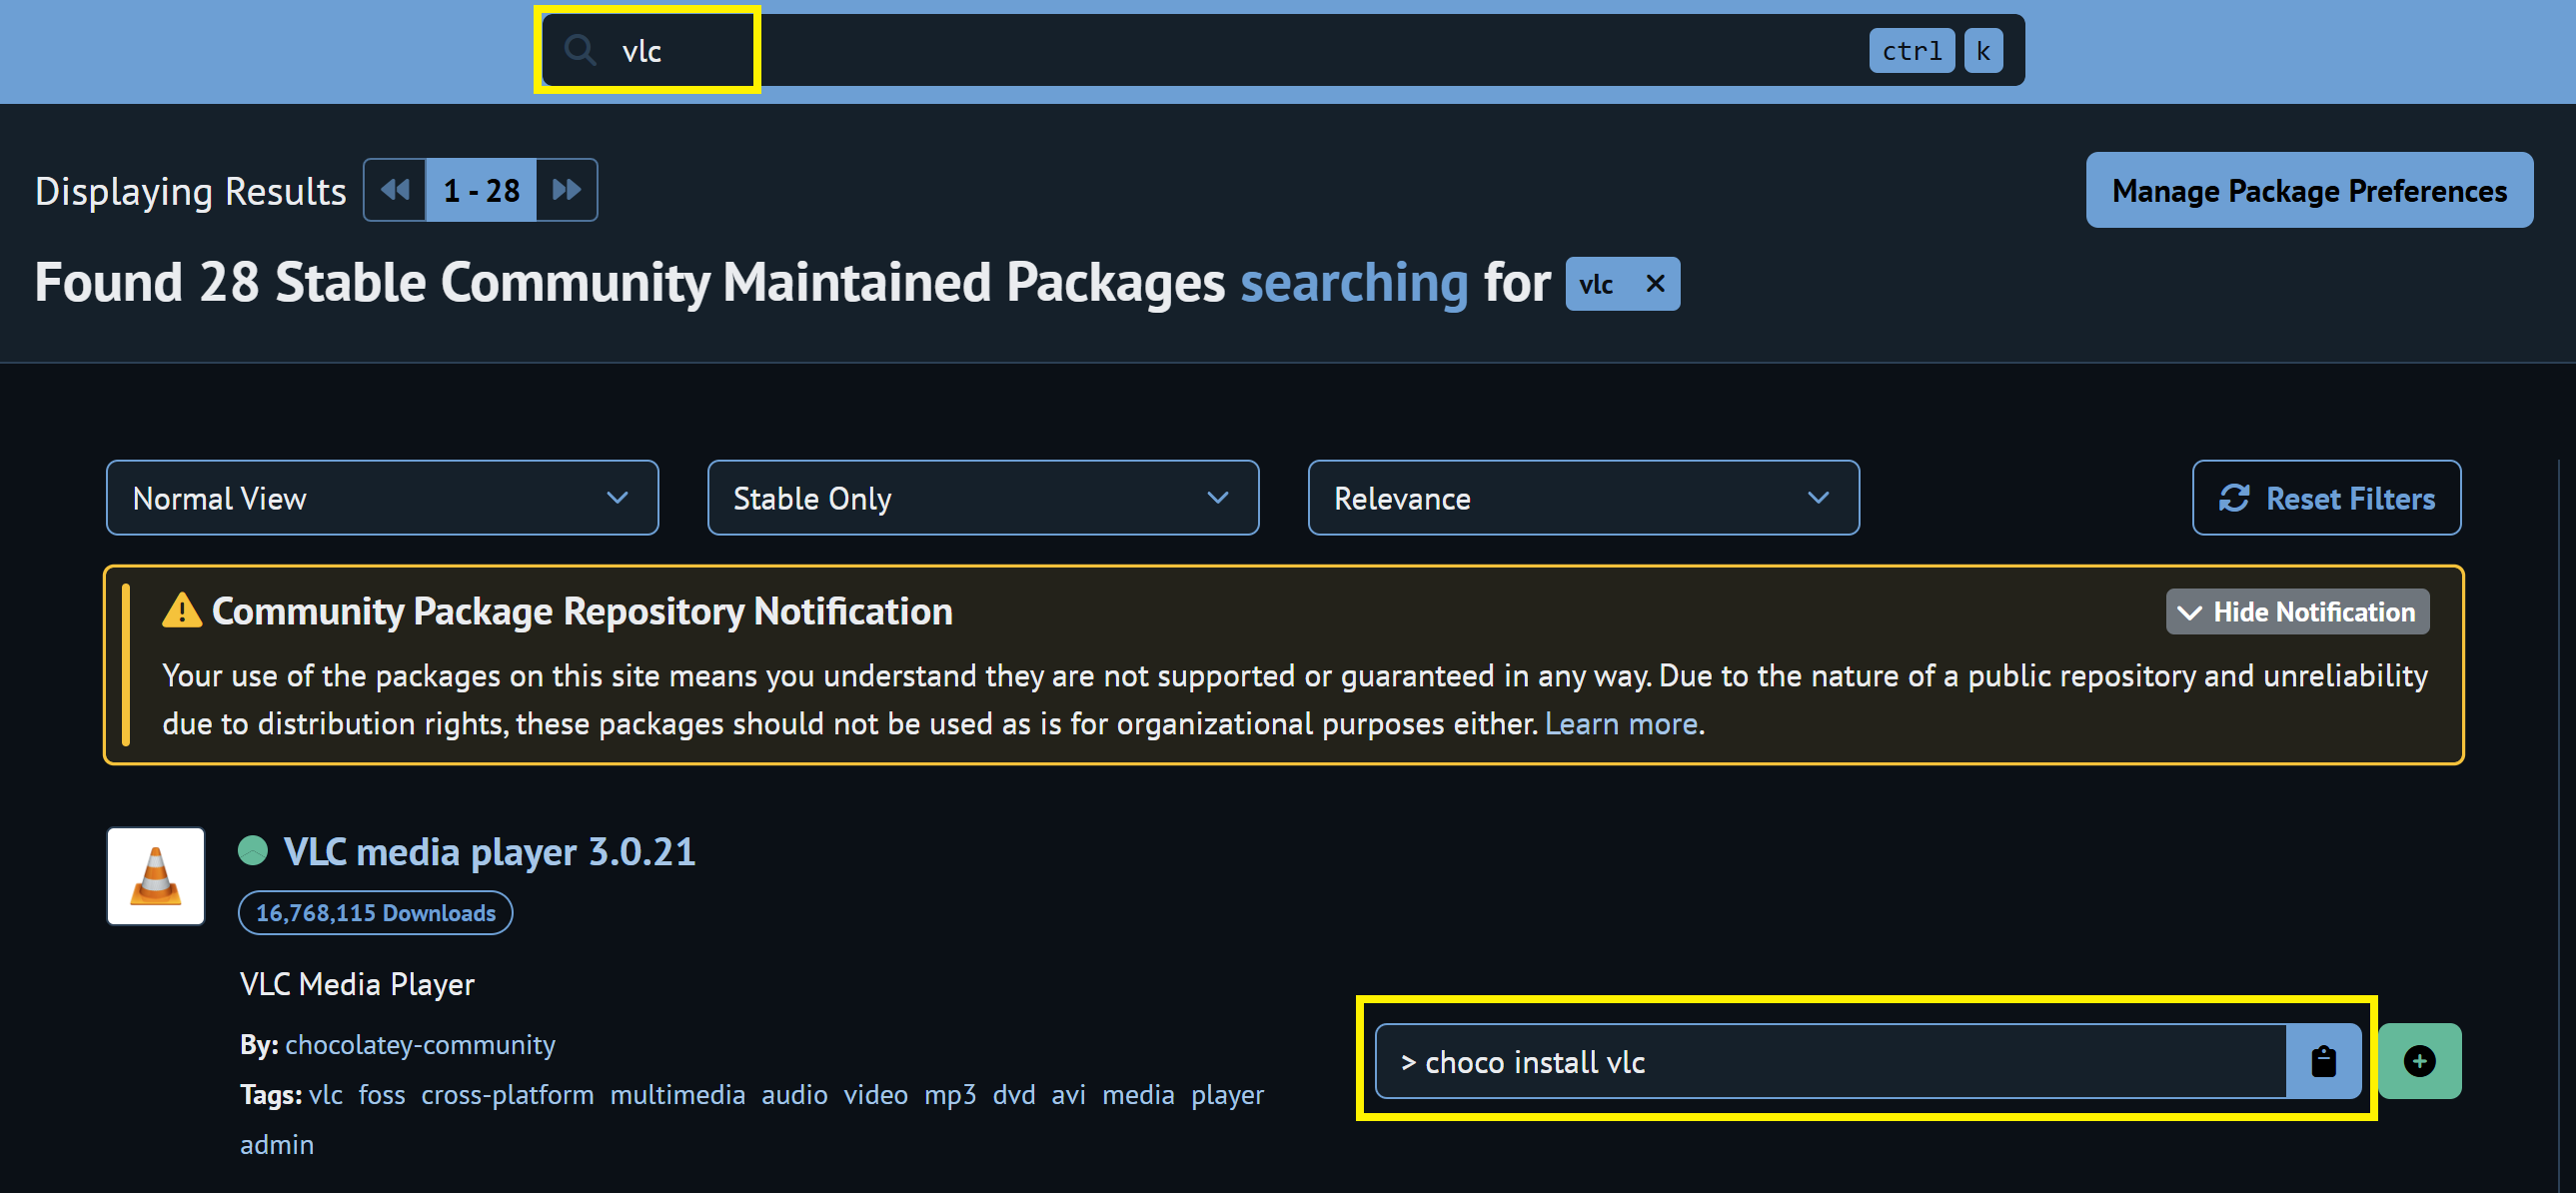Select the player tag
This screenshot has height=1193, width=2576.
click(1227, 1094)
